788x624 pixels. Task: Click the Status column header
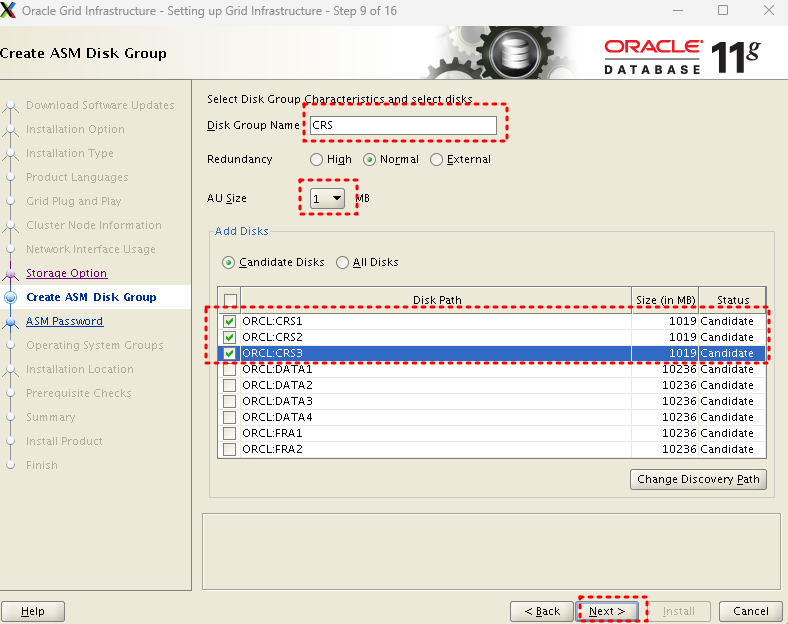[733, 300]
